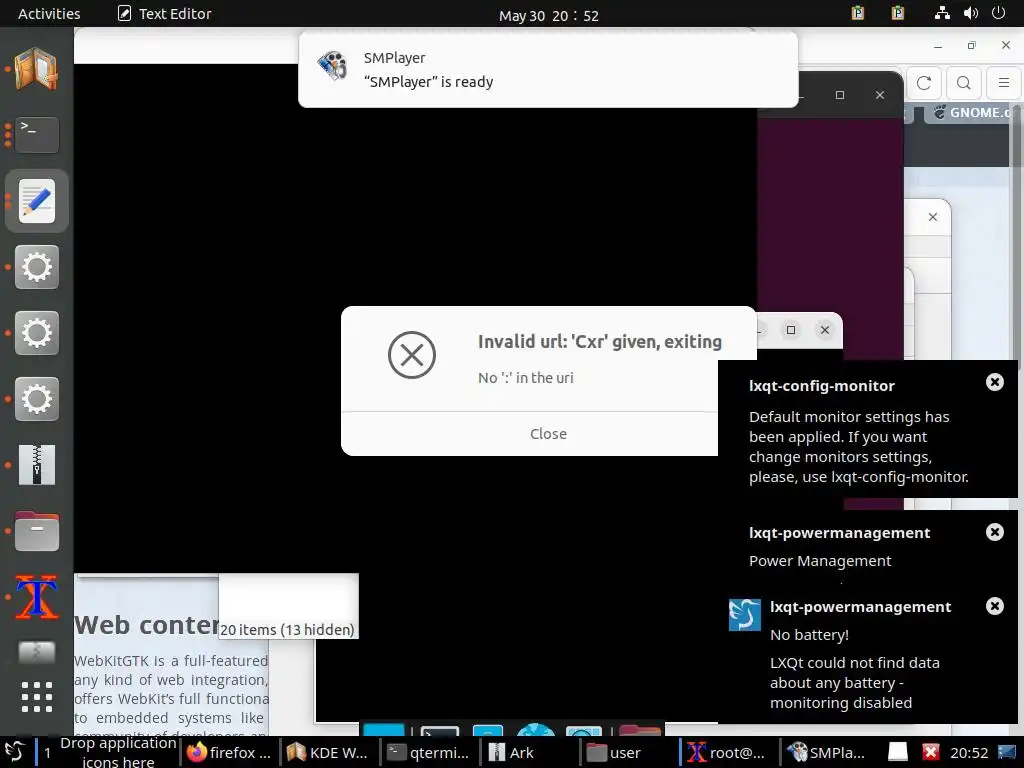This screenshot has width=1024, height=768.
Task: Open Files from the dock
Action: (x=37, y=531)
